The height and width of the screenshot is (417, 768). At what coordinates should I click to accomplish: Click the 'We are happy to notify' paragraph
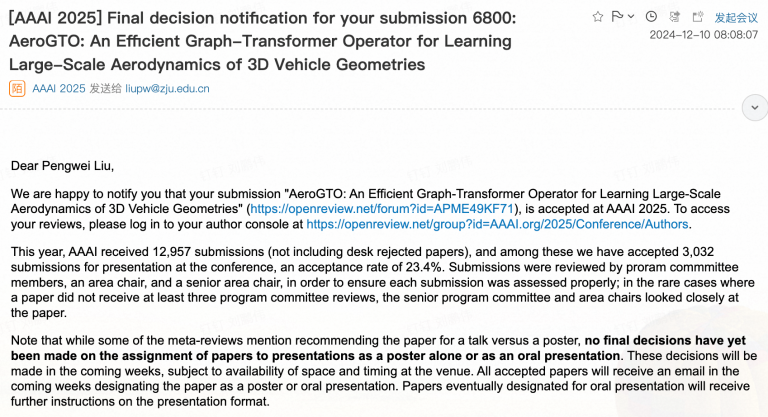point(370,209)
